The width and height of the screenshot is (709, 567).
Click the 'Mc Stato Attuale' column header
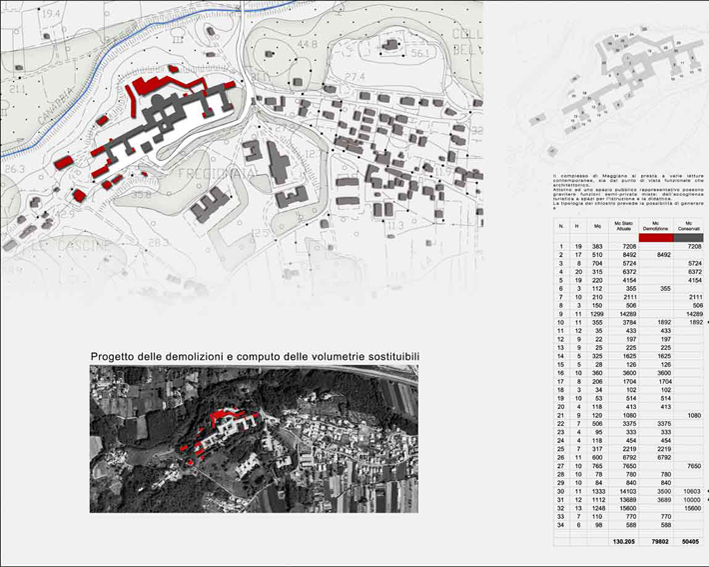[625, 227]
